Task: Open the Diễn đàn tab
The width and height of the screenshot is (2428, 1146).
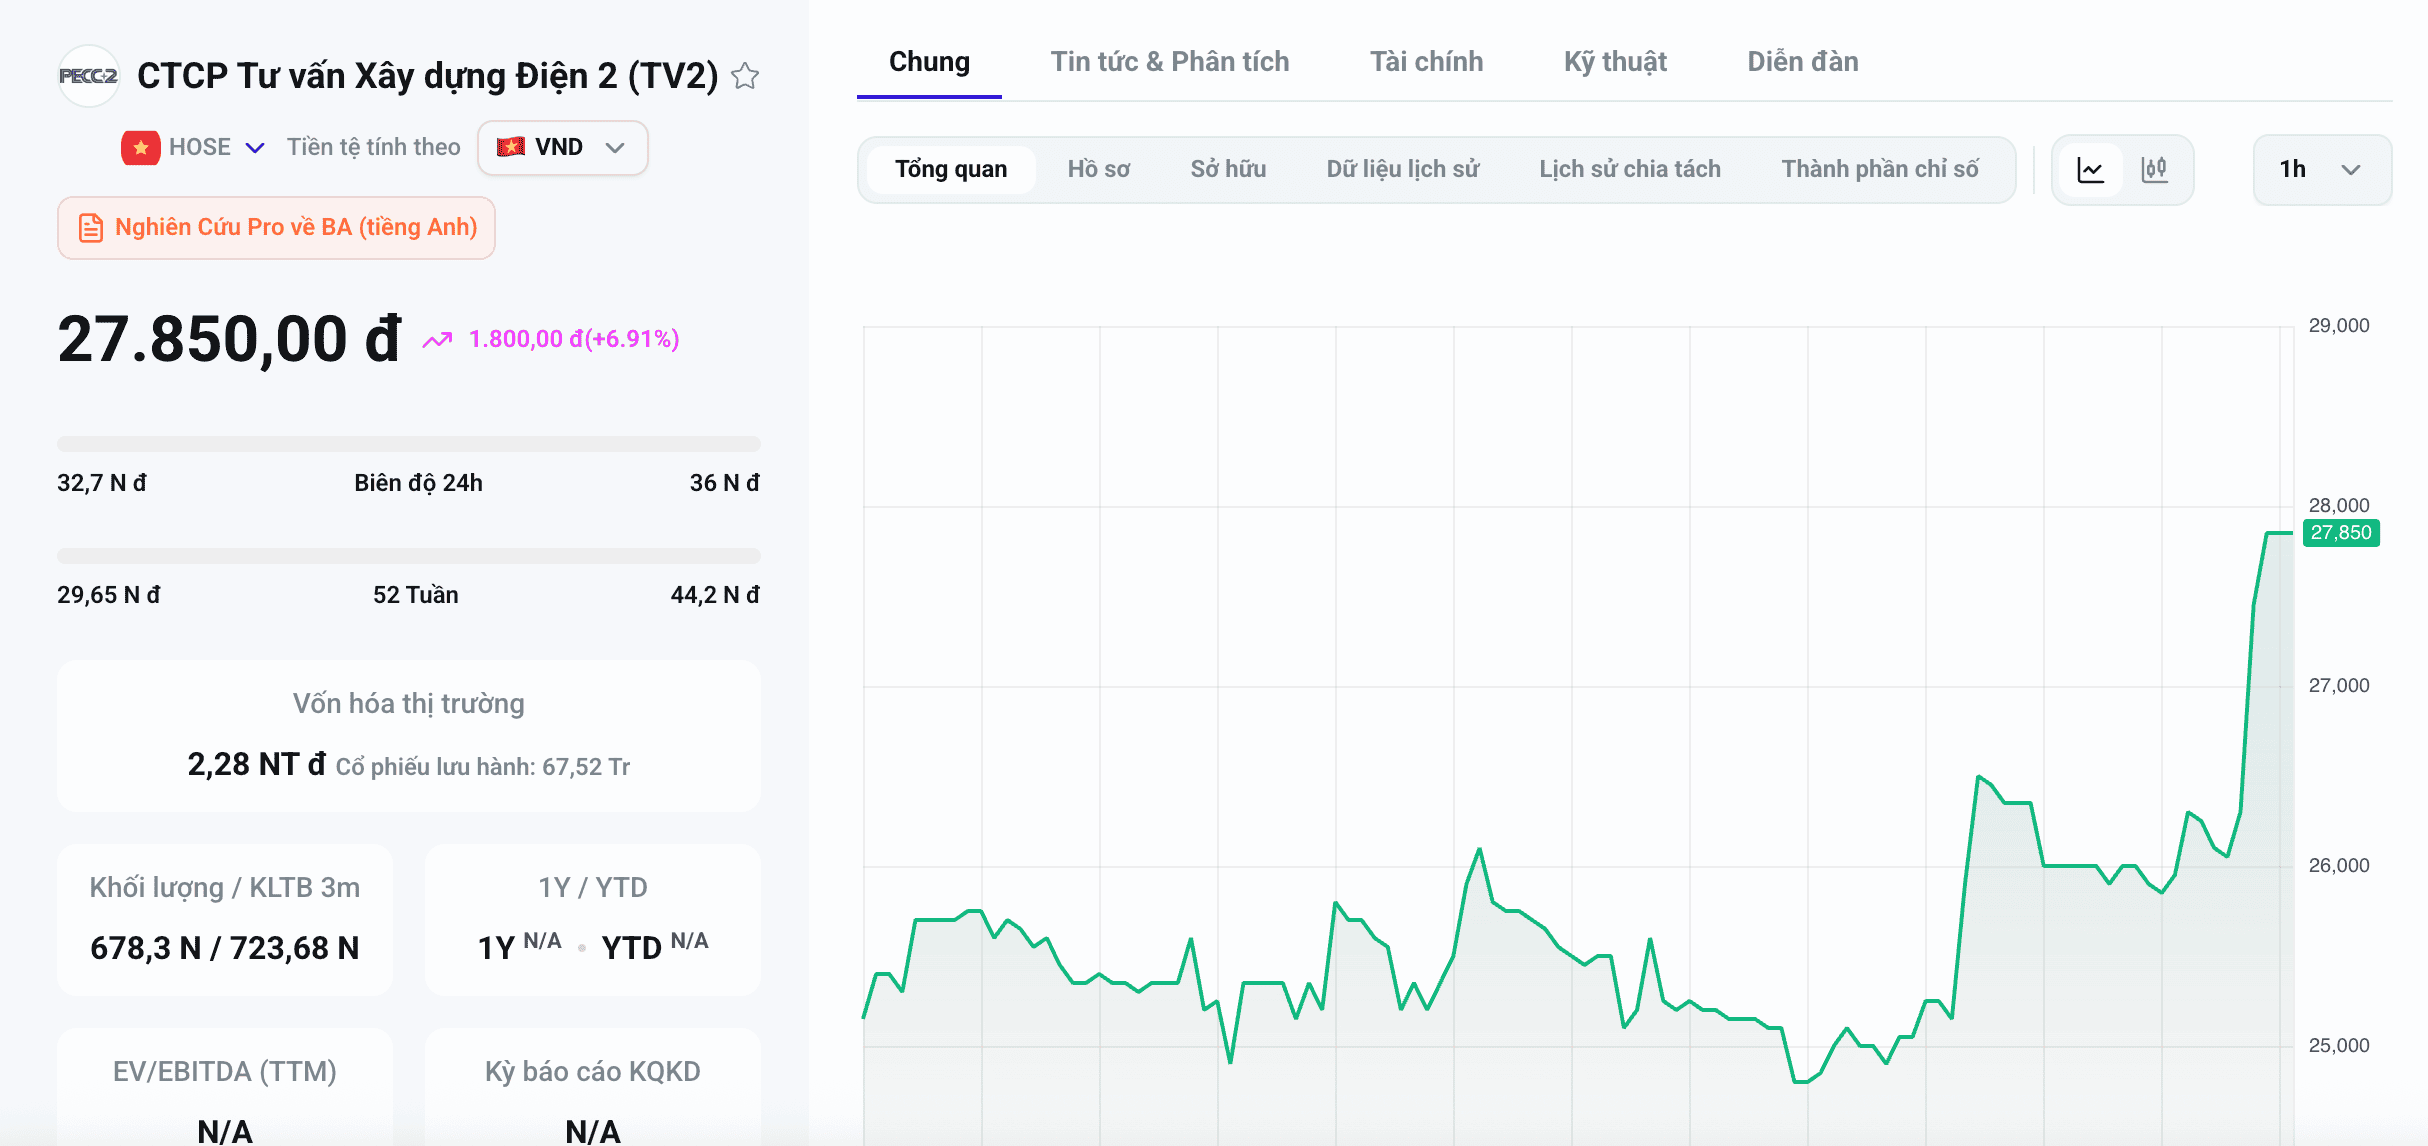Action: (x=1802, y=62)
